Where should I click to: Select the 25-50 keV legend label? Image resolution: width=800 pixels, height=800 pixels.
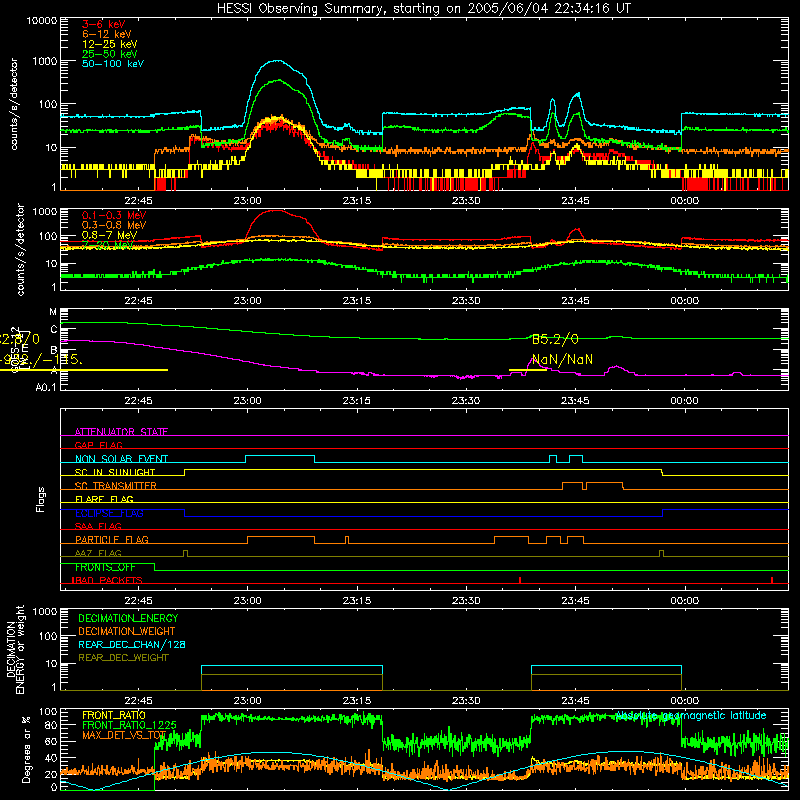pyautogui.click(x=110, y=54)
